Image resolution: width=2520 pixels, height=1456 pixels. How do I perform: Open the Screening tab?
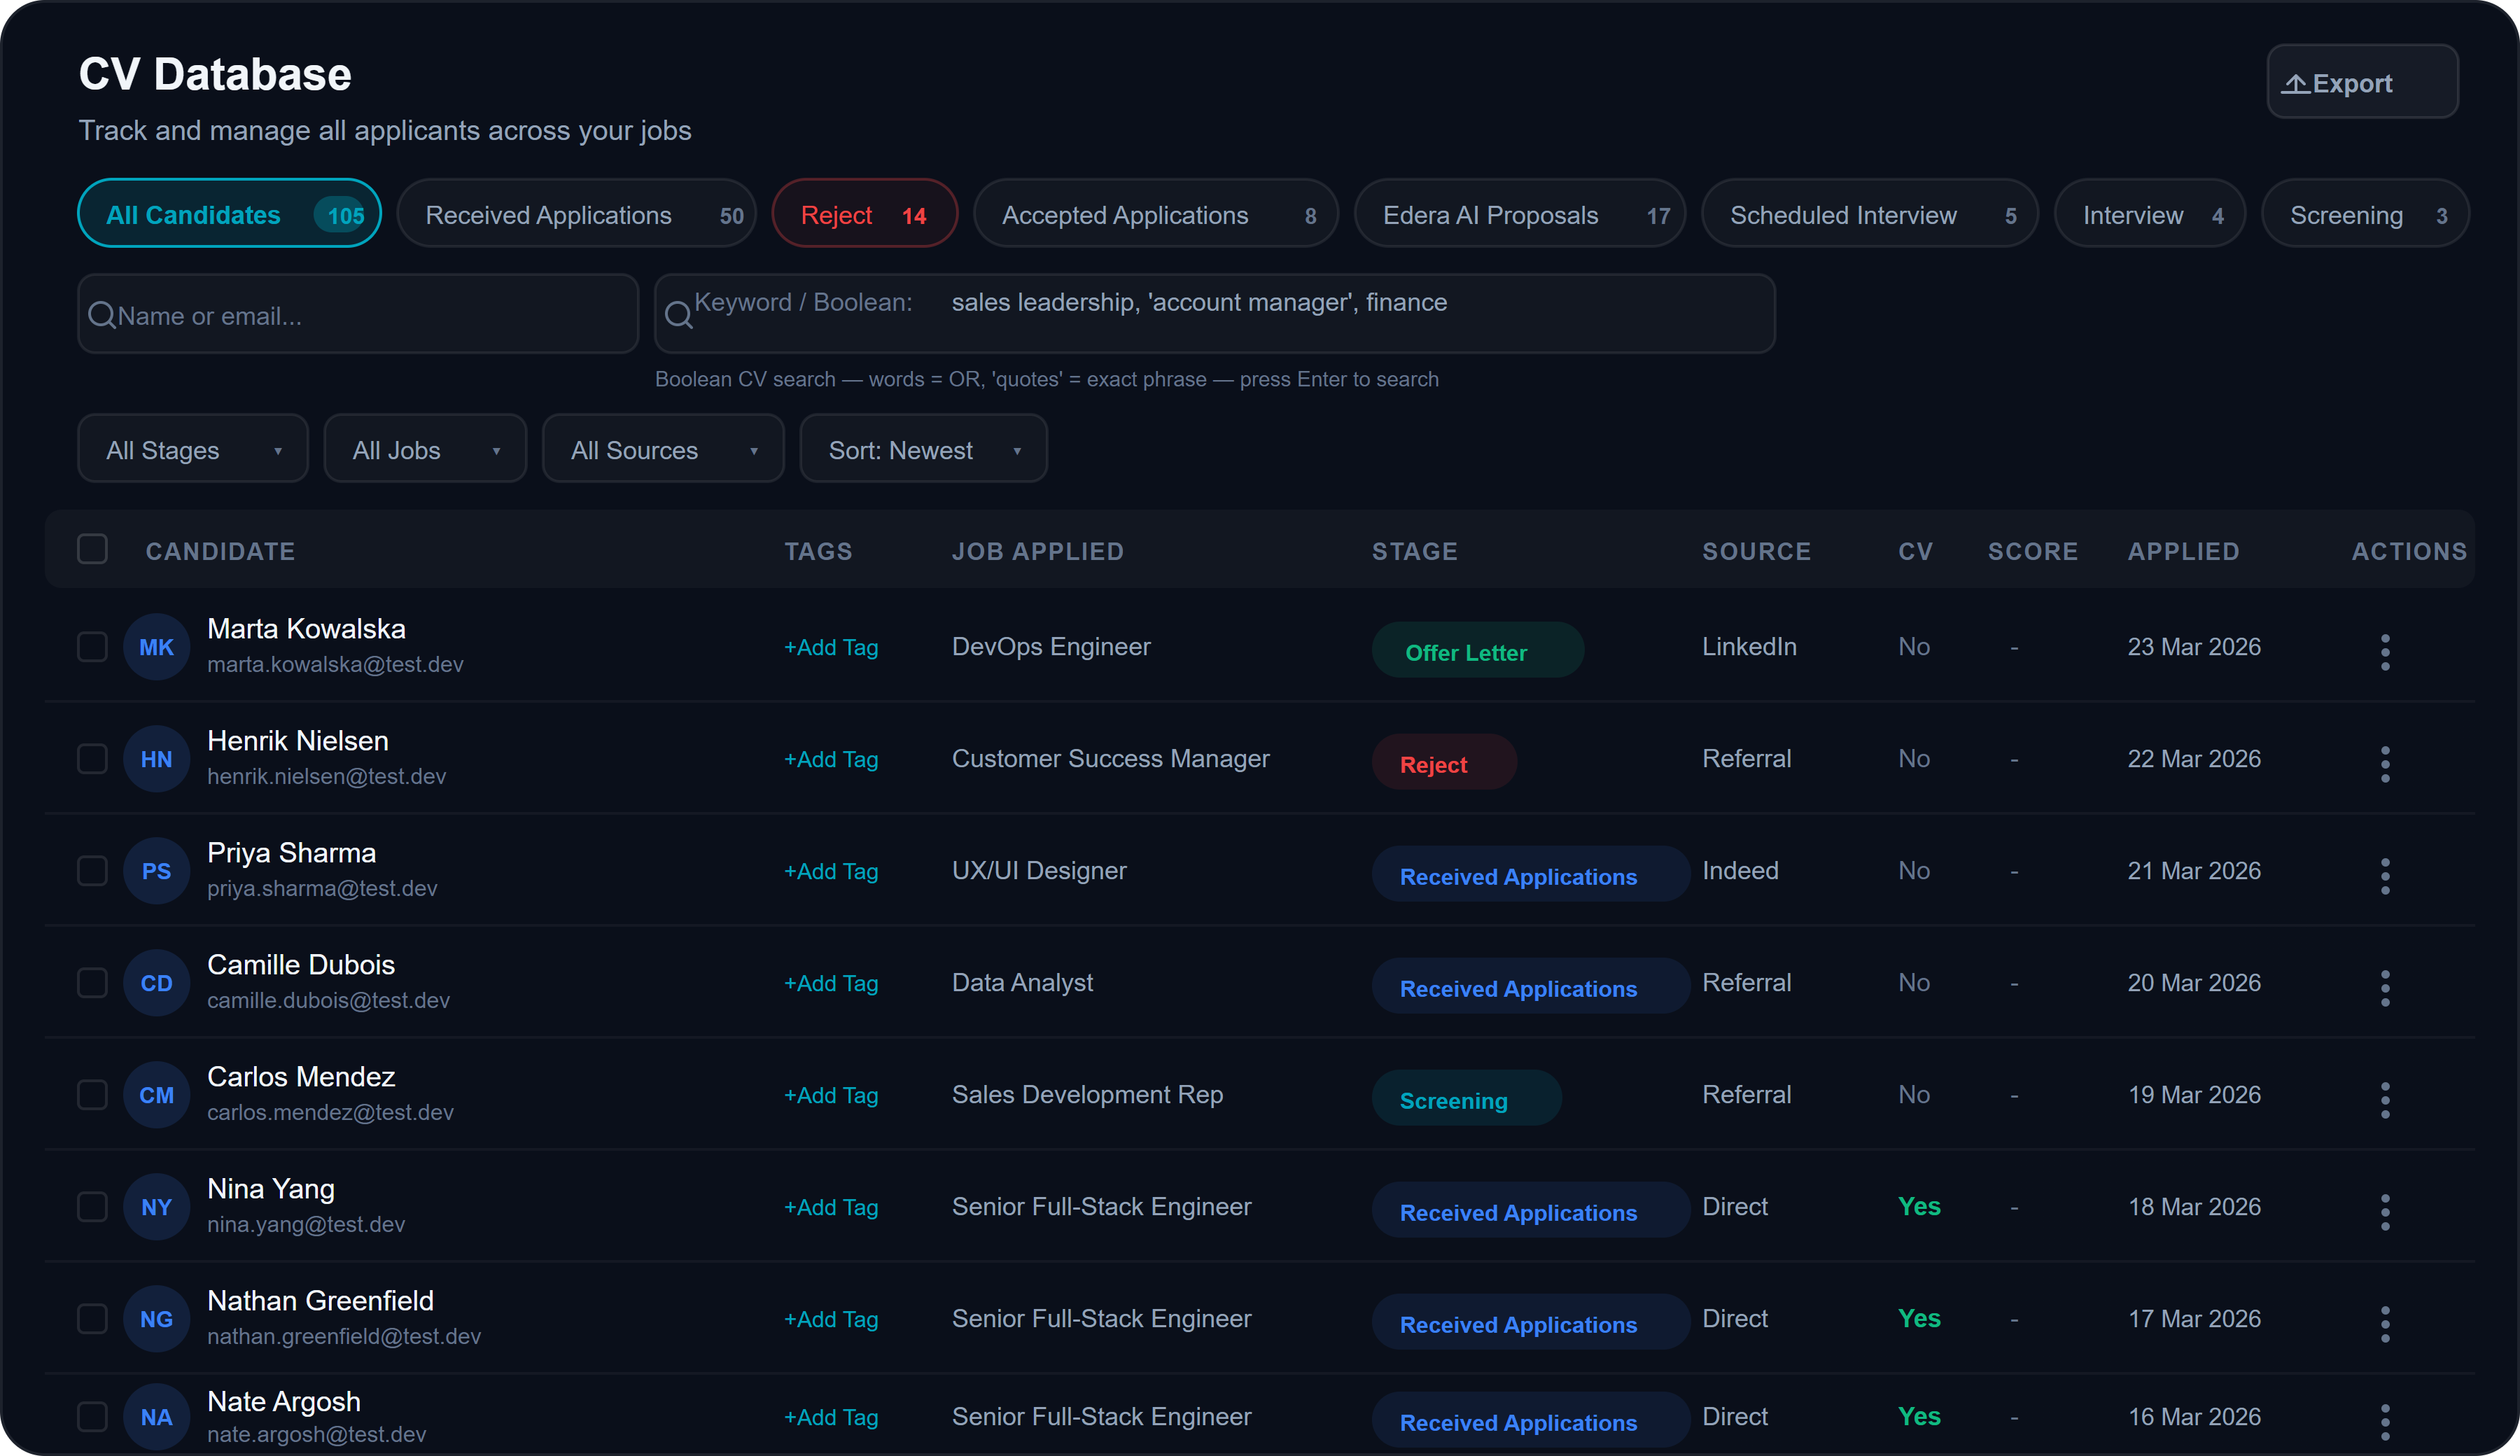2365,214
